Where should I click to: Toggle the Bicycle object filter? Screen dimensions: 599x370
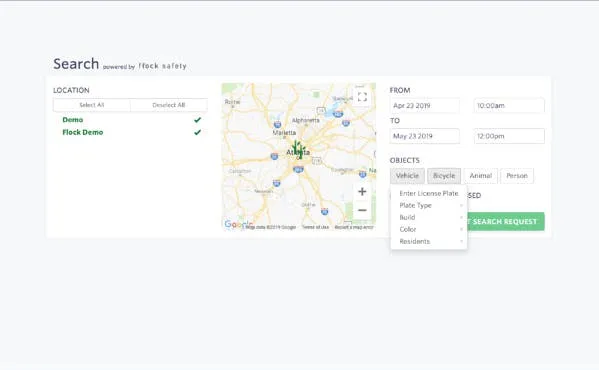coord(444,176)
